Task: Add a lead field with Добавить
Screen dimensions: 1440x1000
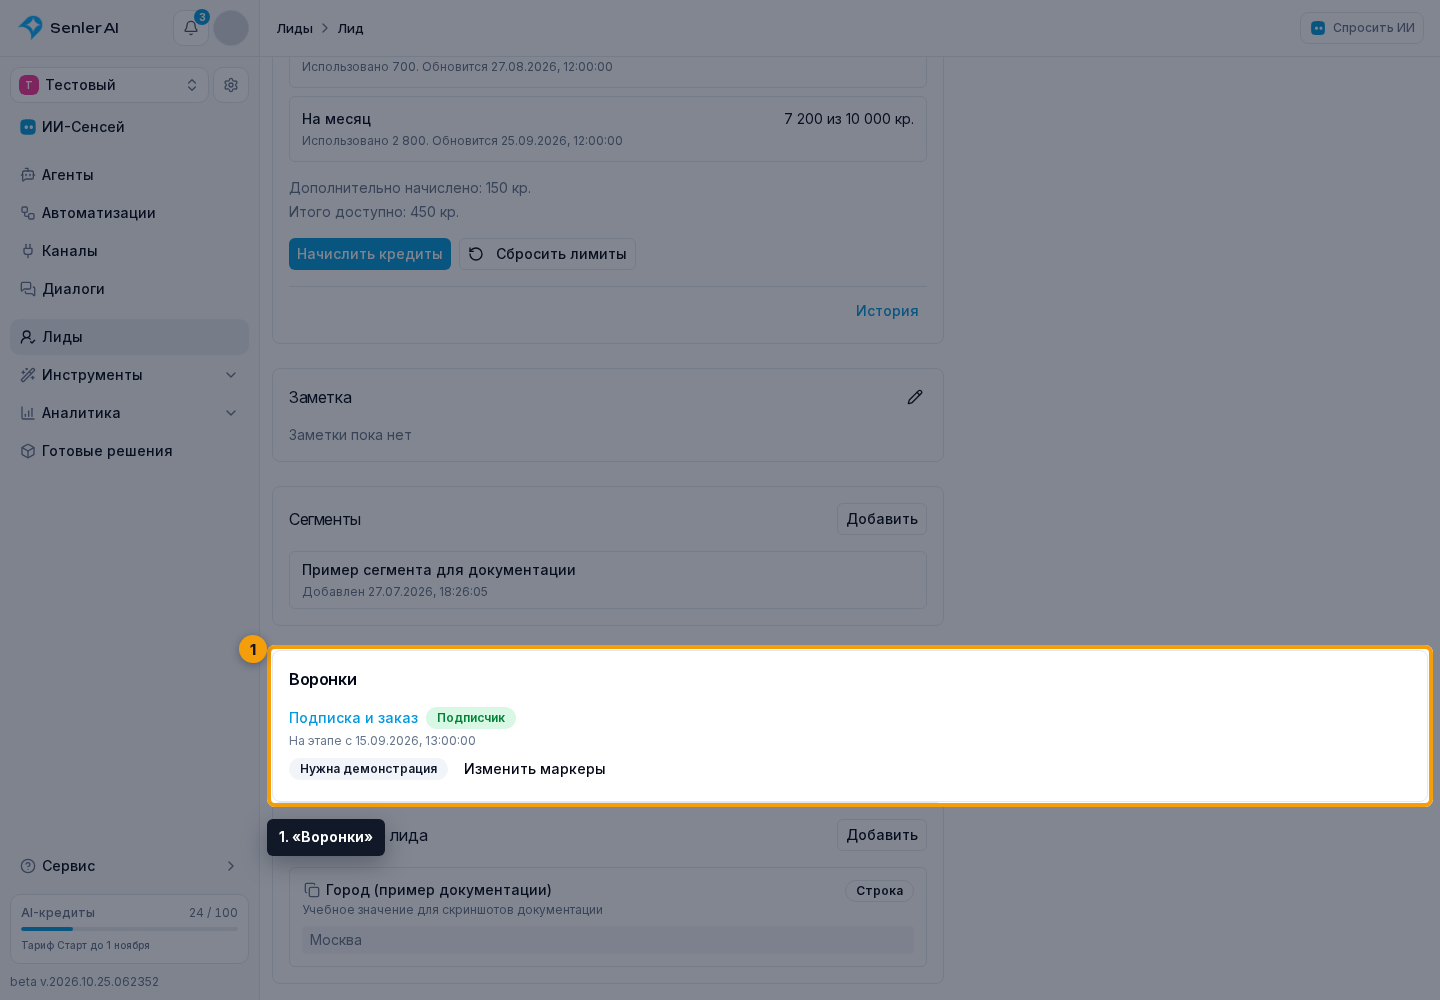Action: click(x=882, y=835)
